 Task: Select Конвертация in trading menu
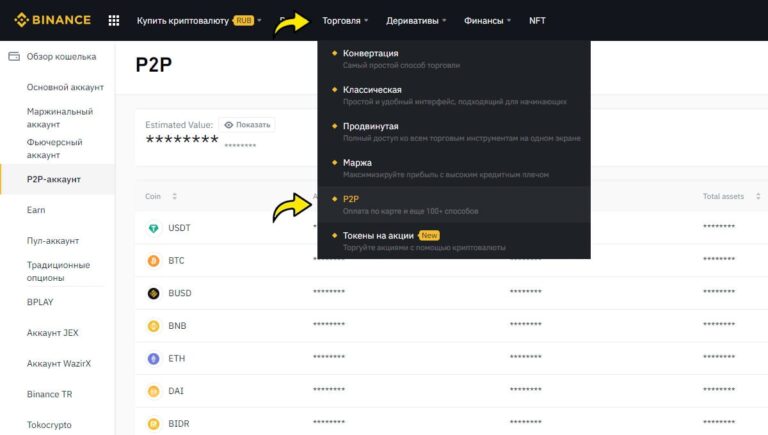pyautogui.click(x=454, y=59)
